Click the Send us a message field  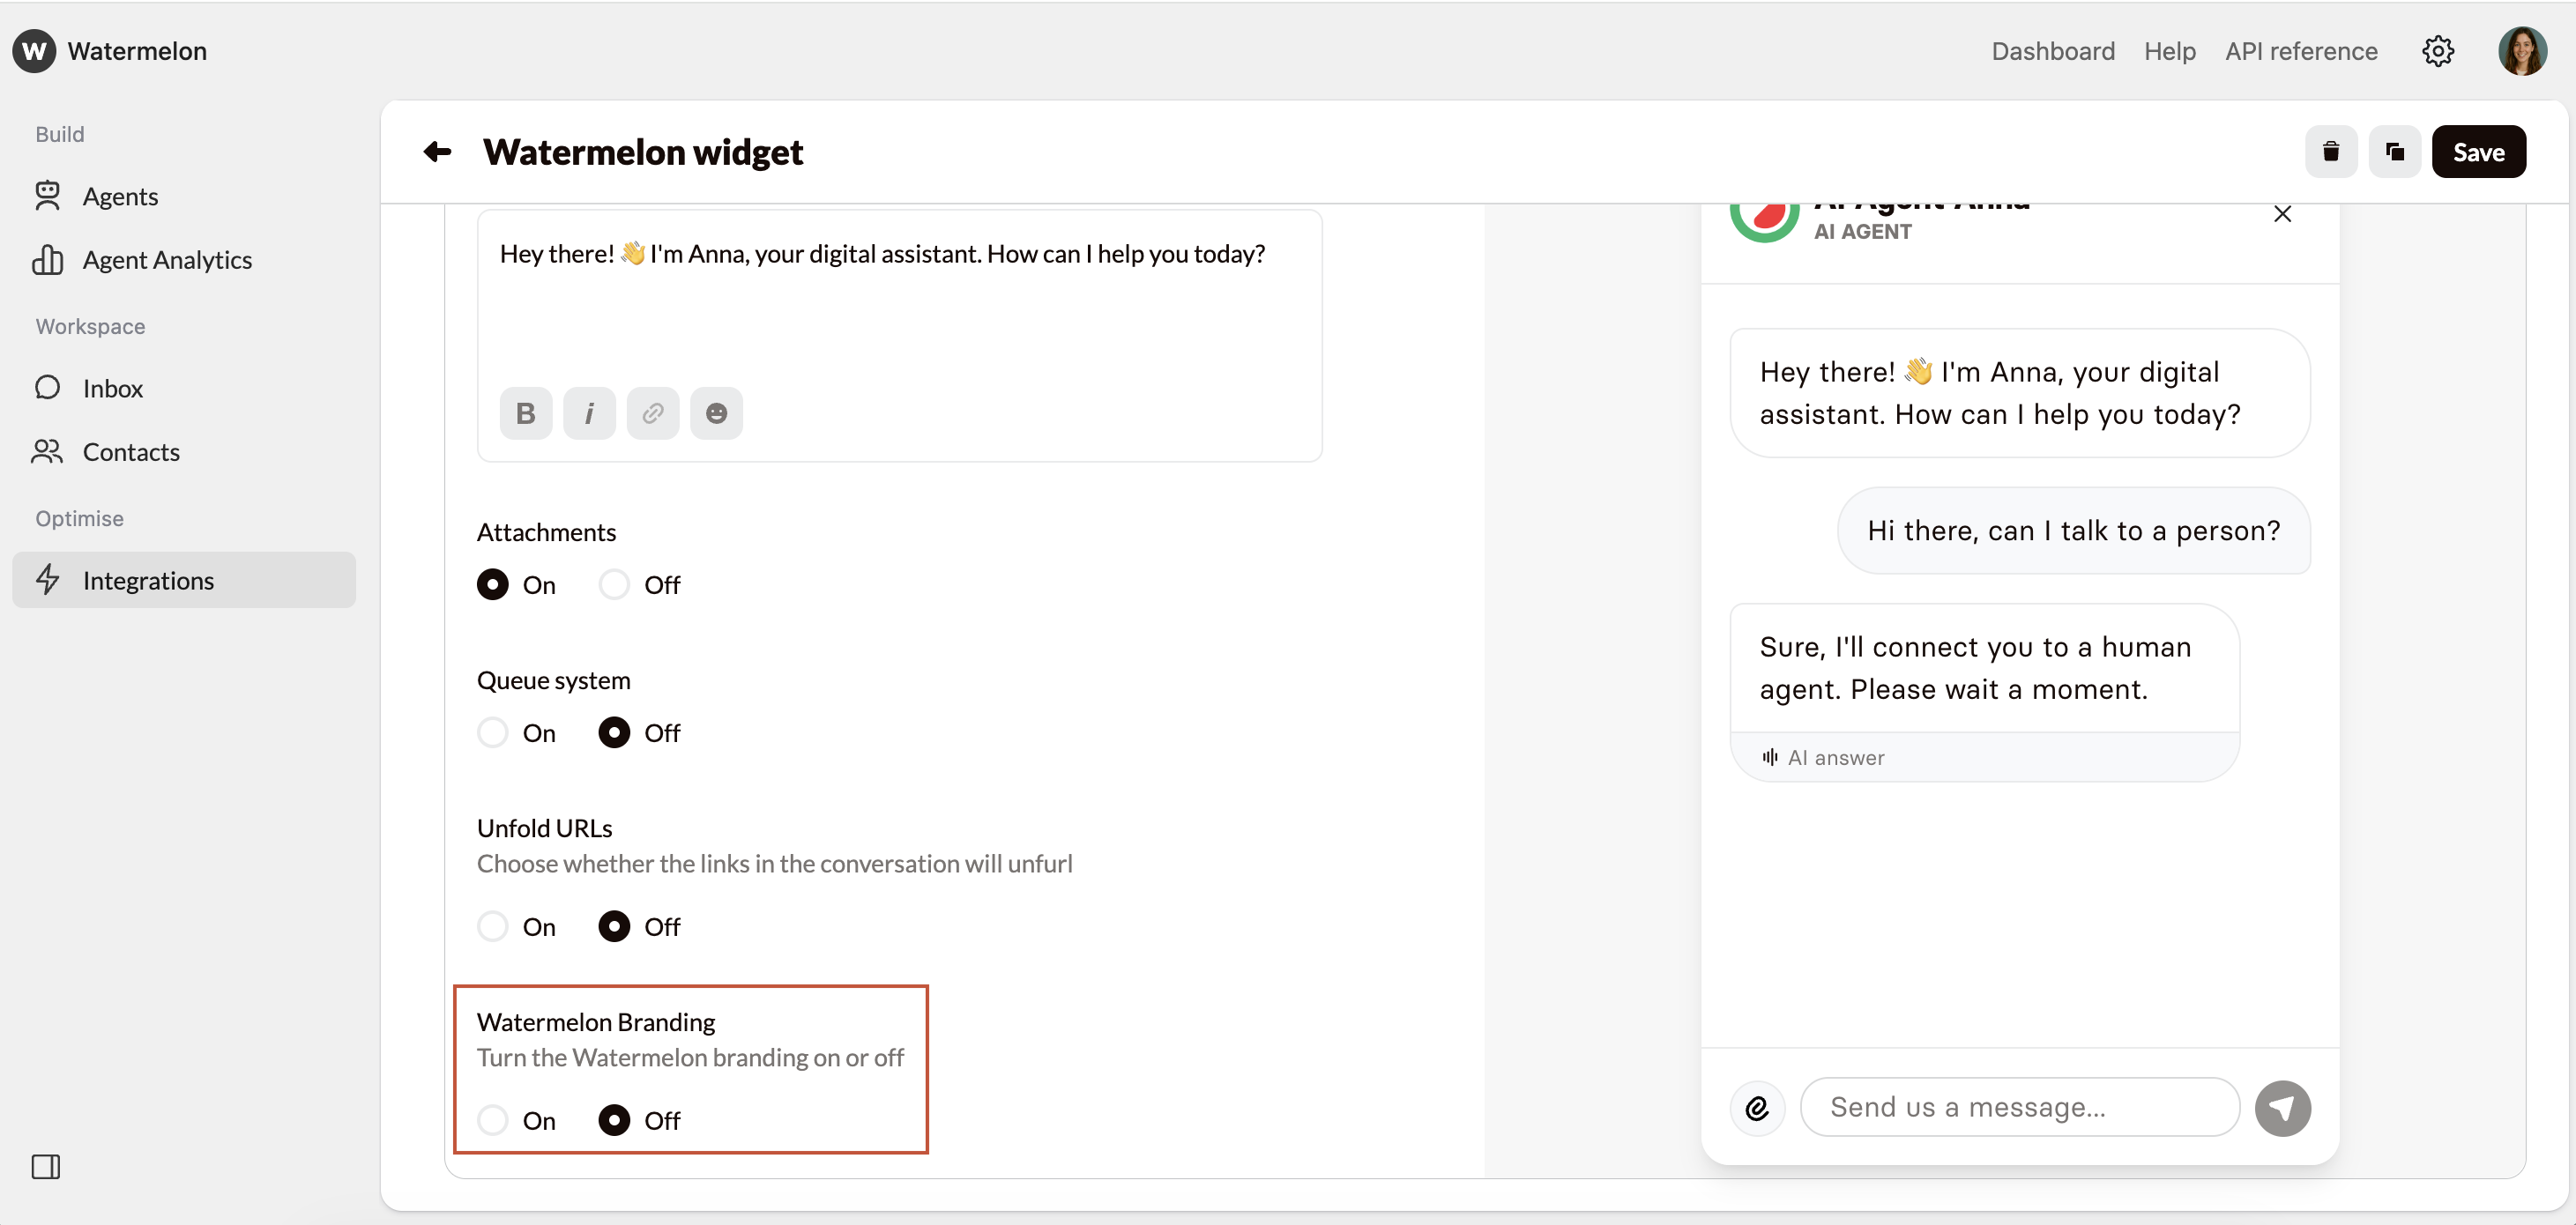tap(2019, 1107)
